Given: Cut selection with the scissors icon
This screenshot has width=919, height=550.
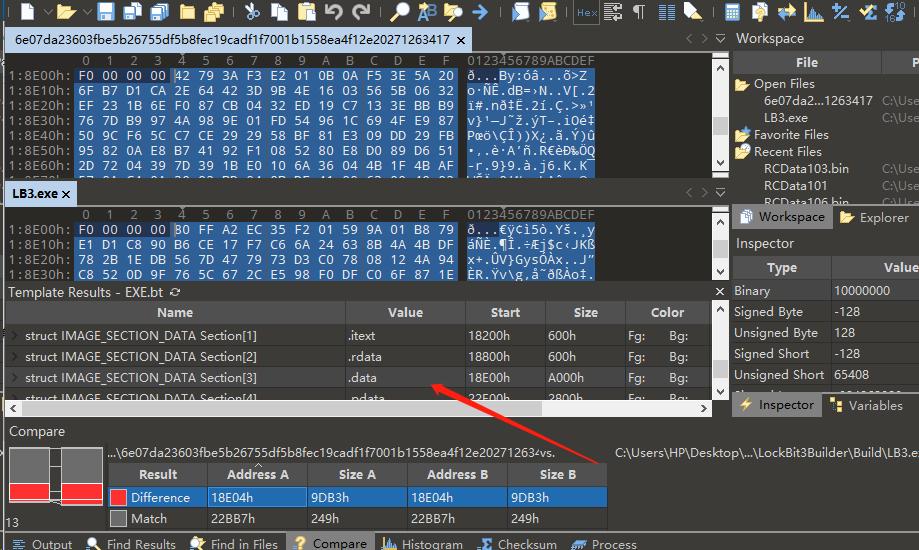Looking at the screenshot, I should click(x=252, y=11).
